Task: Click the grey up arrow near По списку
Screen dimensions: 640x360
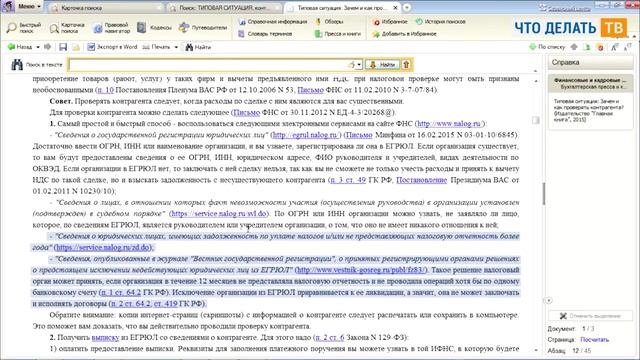Action: (x=574, y=47)
